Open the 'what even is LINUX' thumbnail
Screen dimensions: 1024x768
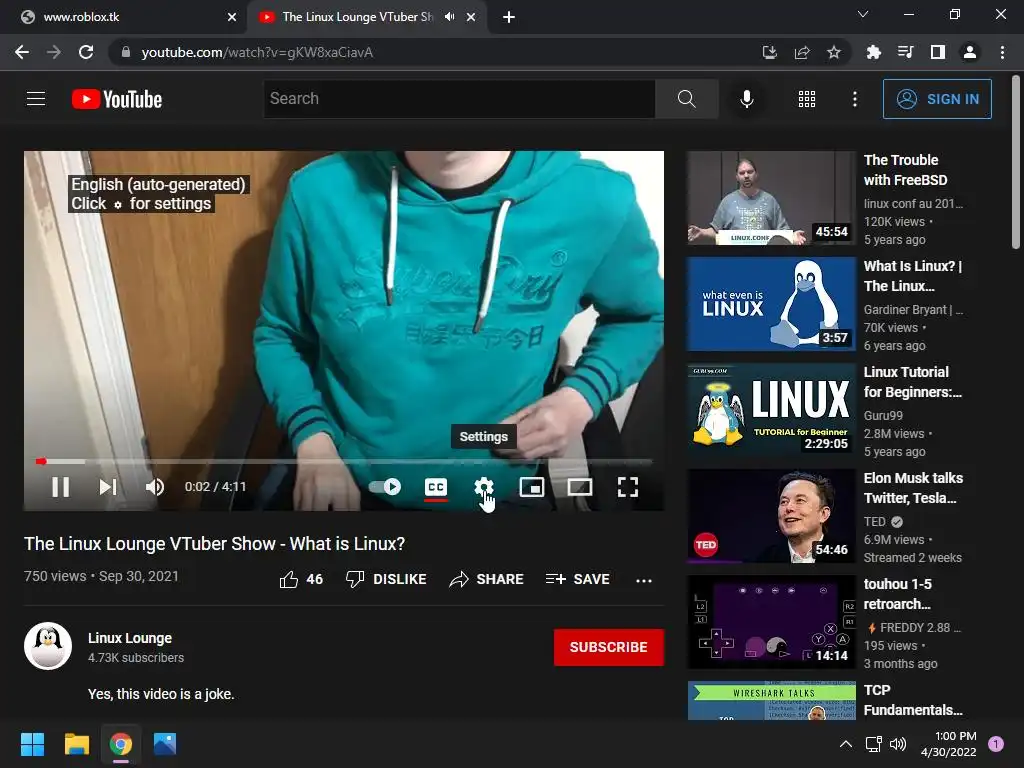771,304
